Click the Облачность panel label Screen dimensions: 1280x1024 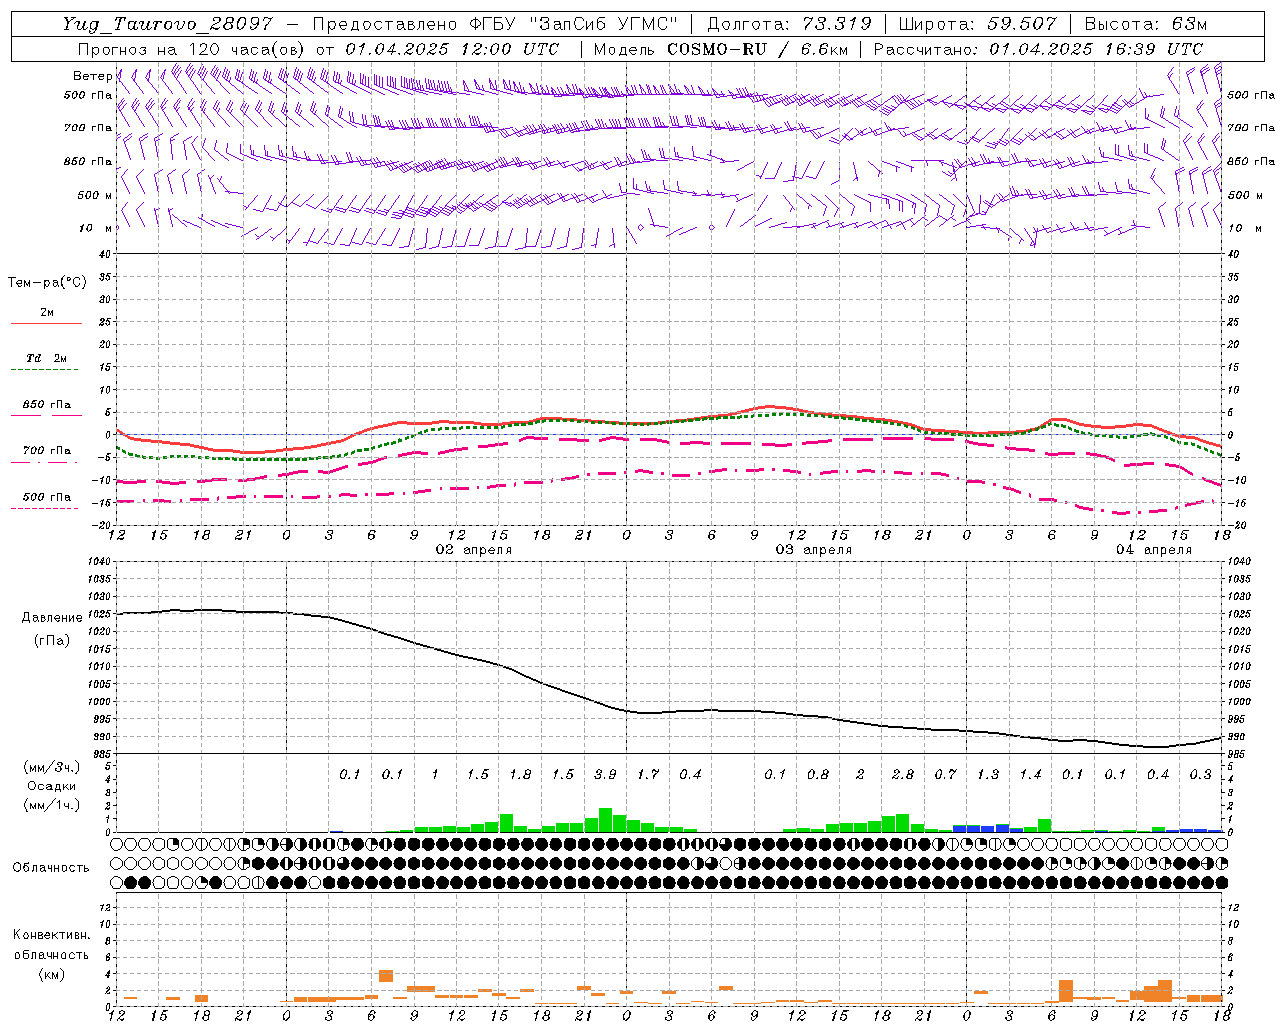click(51, 868)
